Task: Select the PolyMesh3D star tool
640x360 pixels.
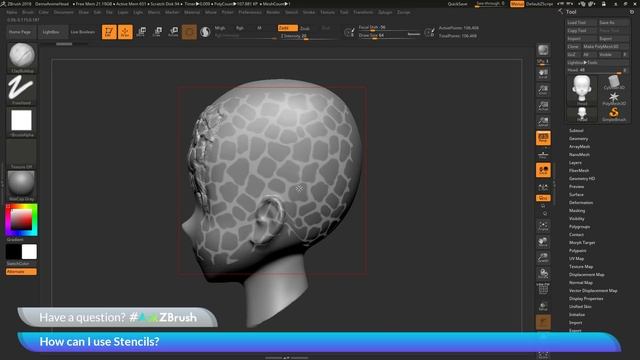Action: 613,98
